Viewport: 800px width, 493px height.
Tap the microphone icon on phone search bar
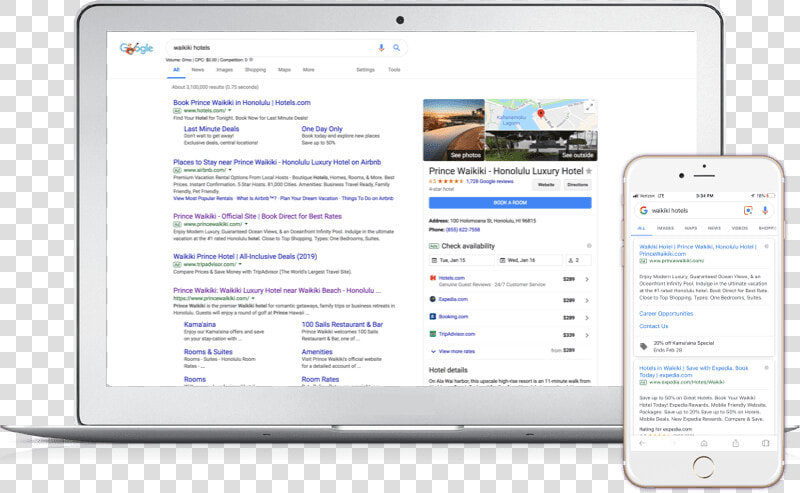[765, 210]
